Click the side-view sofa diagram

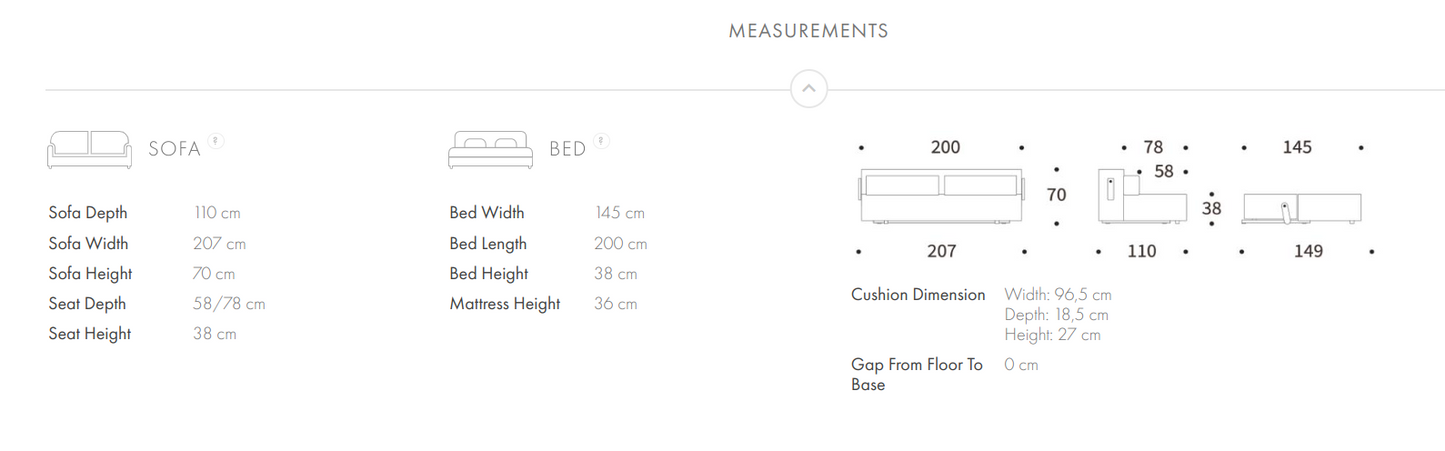[1141, 197]
